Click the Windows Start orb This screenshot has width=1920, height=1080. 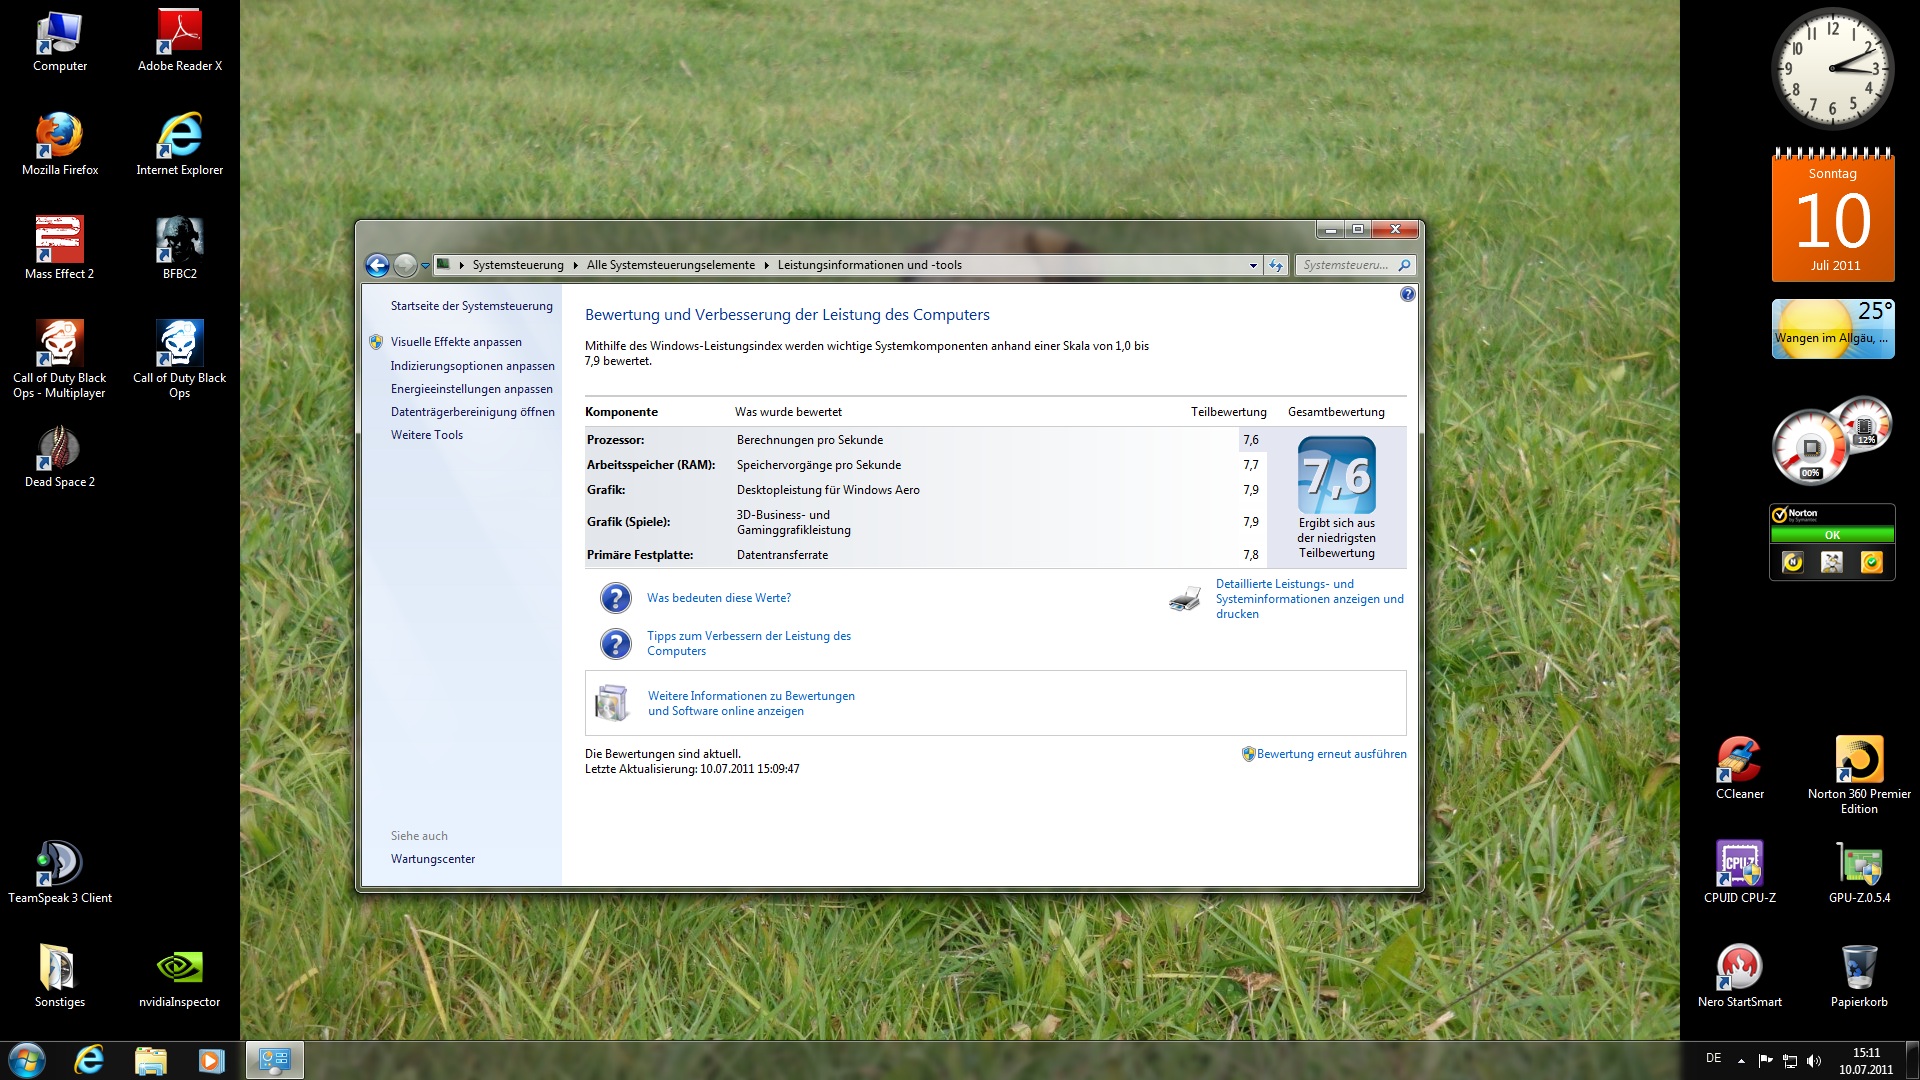click(x=27, y=1060)
